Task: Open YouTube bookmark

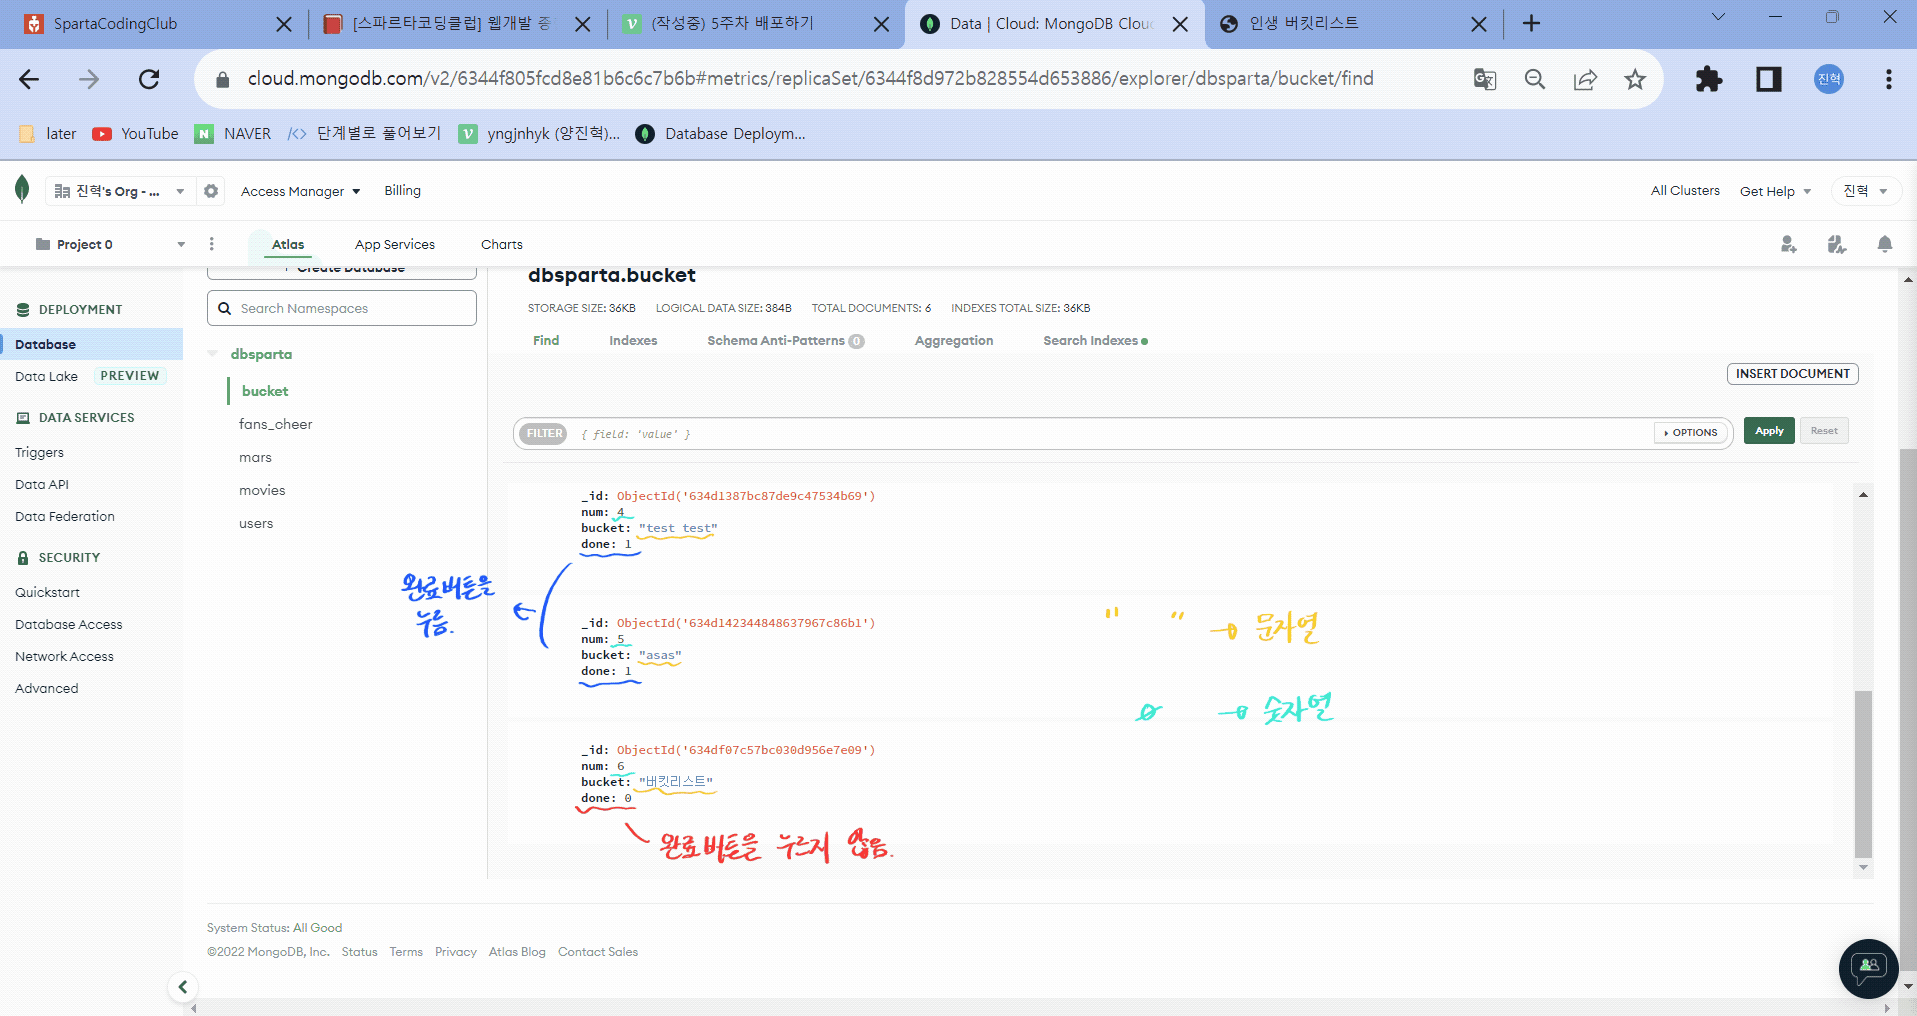Action: click(x=136, y=134)
